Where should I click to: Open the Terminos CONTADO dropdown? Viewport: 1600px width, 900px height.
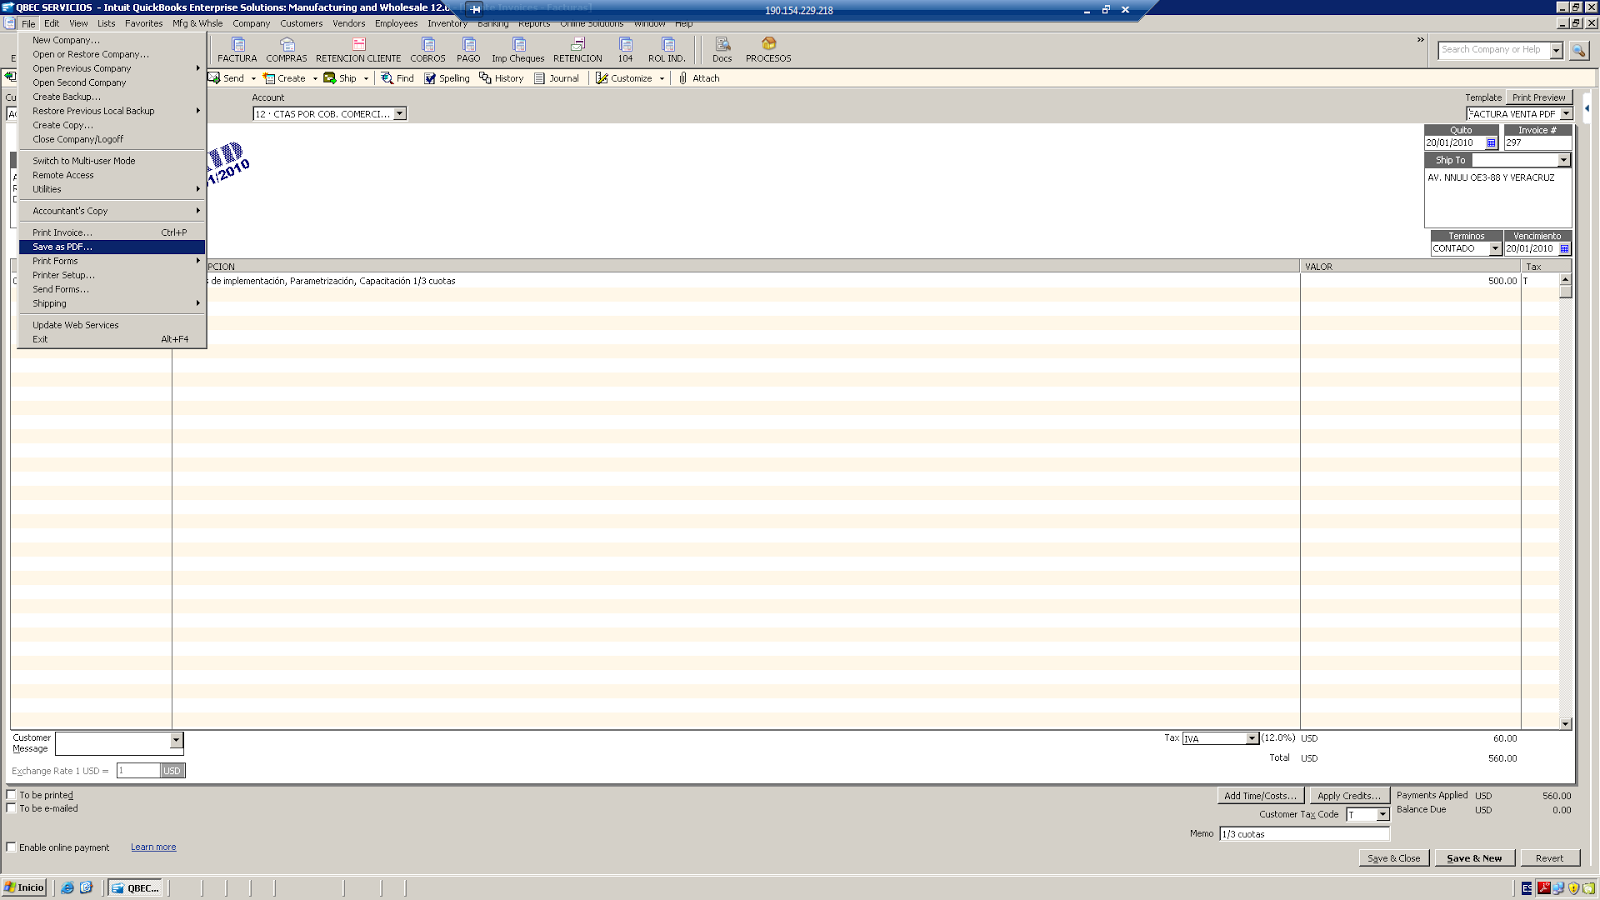pyautogui.click(x=1495, y=249)
